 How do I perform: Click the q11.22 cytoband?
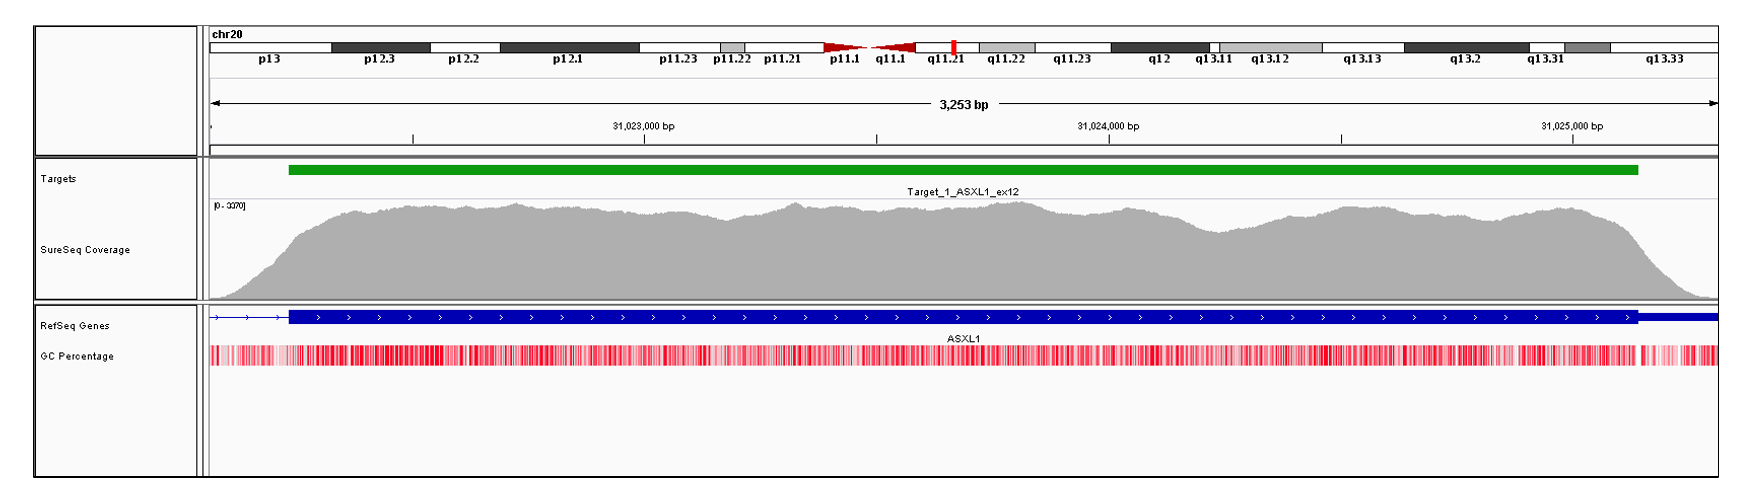tap(1007, 48)
